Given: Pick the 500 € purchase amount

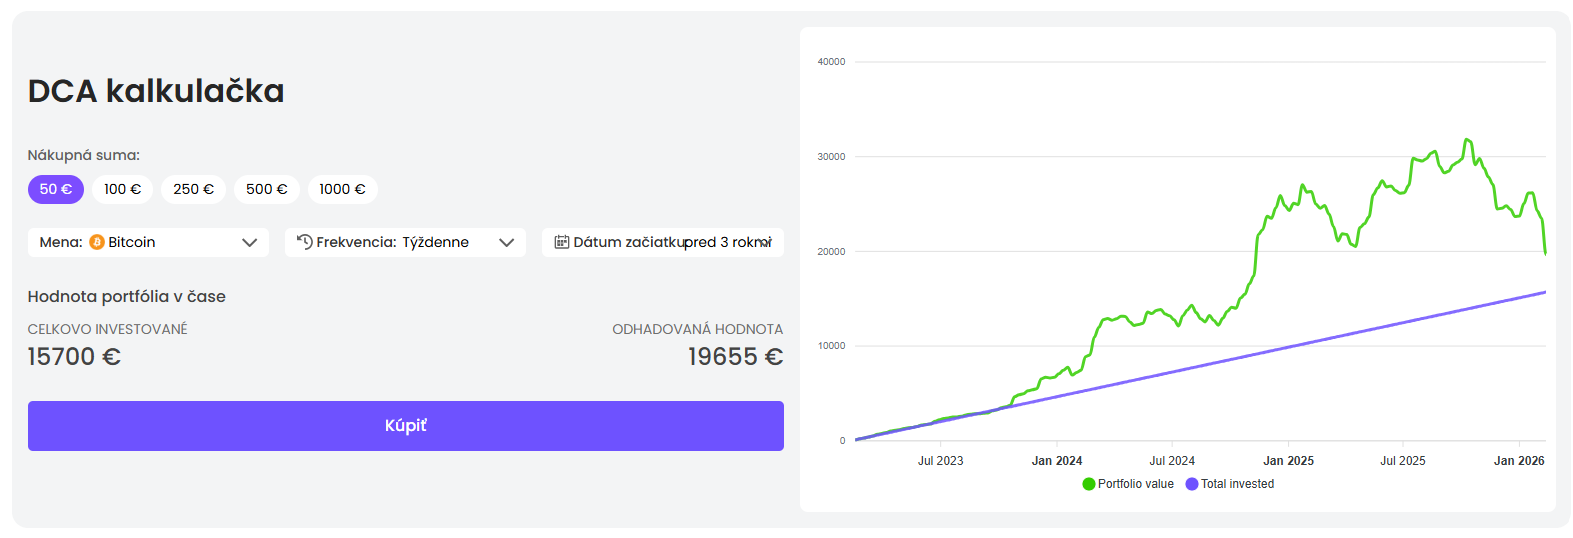Looking at the screenshot, I should coord(266,189).
